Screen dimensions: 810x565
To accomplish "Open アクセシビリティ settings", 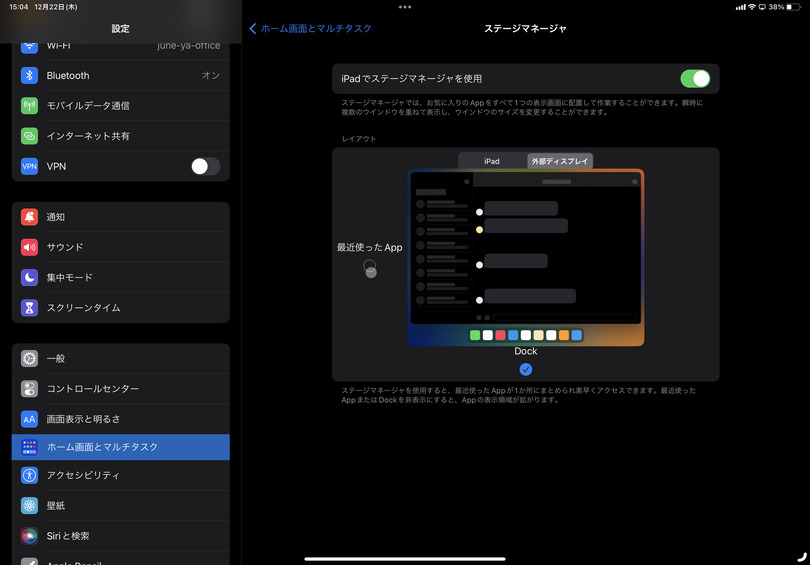I will point(121,475).
